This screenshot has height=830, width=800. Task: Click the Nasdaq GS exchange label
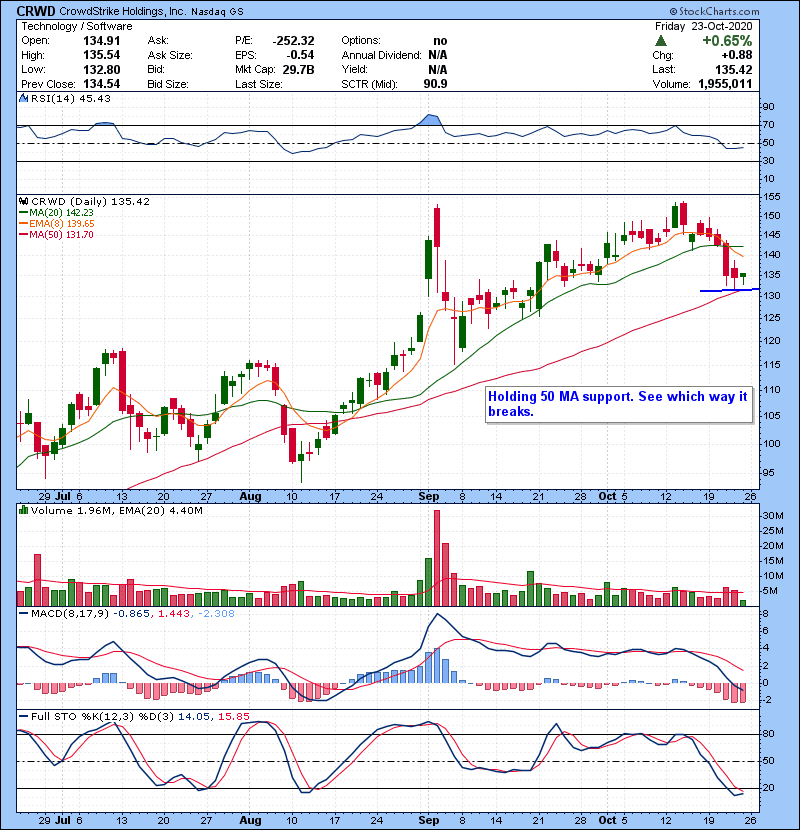(x=217, y=12)
